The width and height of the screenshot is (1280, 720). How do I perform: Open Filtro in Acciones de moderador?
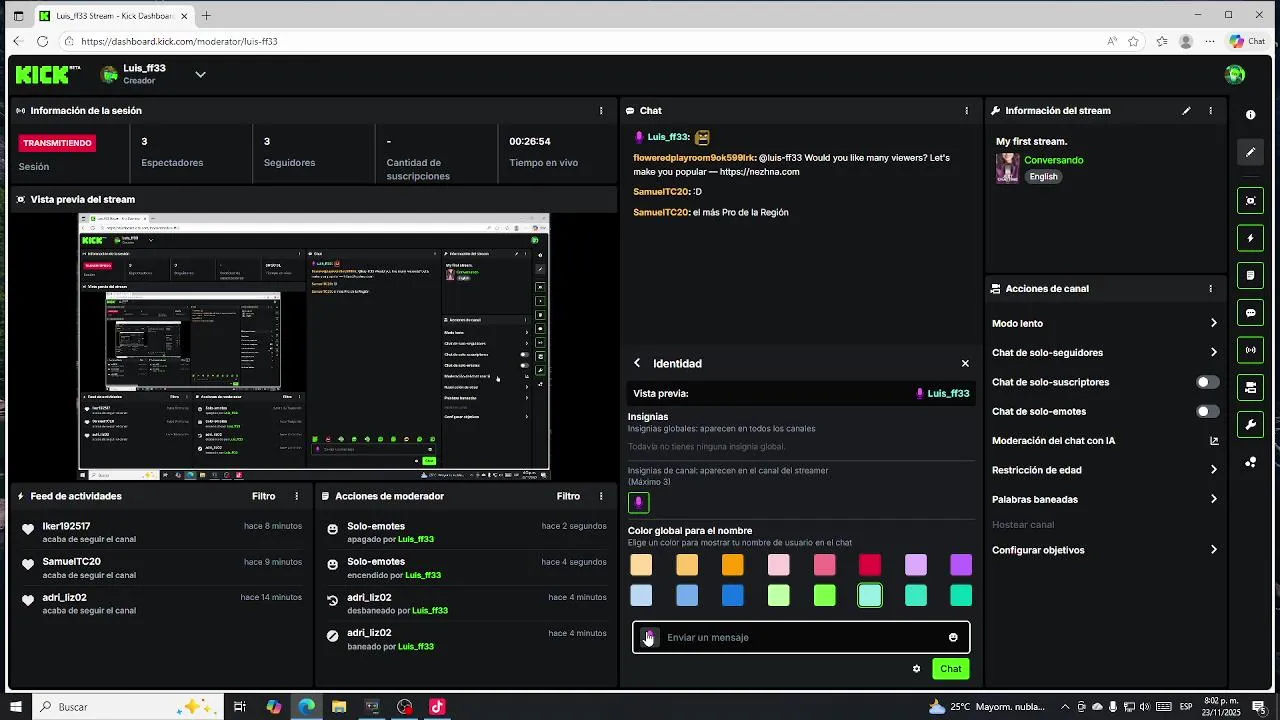click(x=568, y=496)
